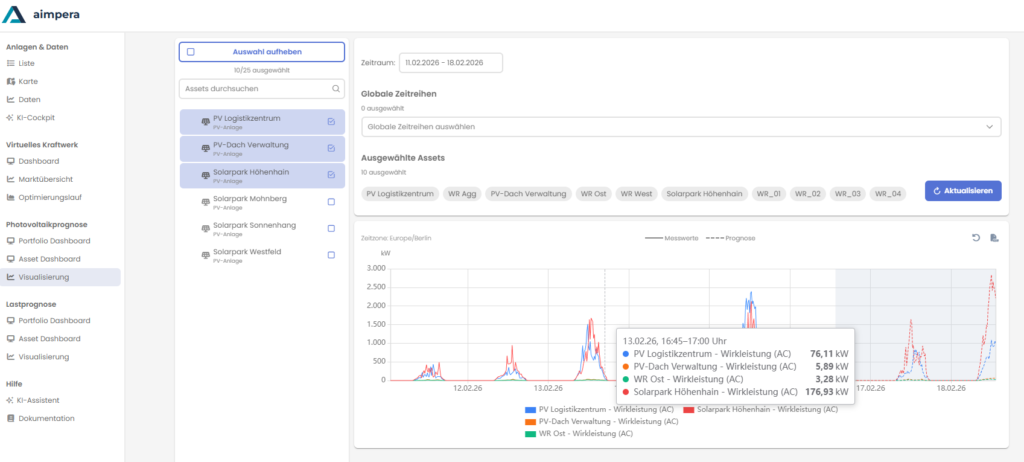
Task: Go to Marktübersicht under Virtuelles Kraftwerk
Action: 45,179
